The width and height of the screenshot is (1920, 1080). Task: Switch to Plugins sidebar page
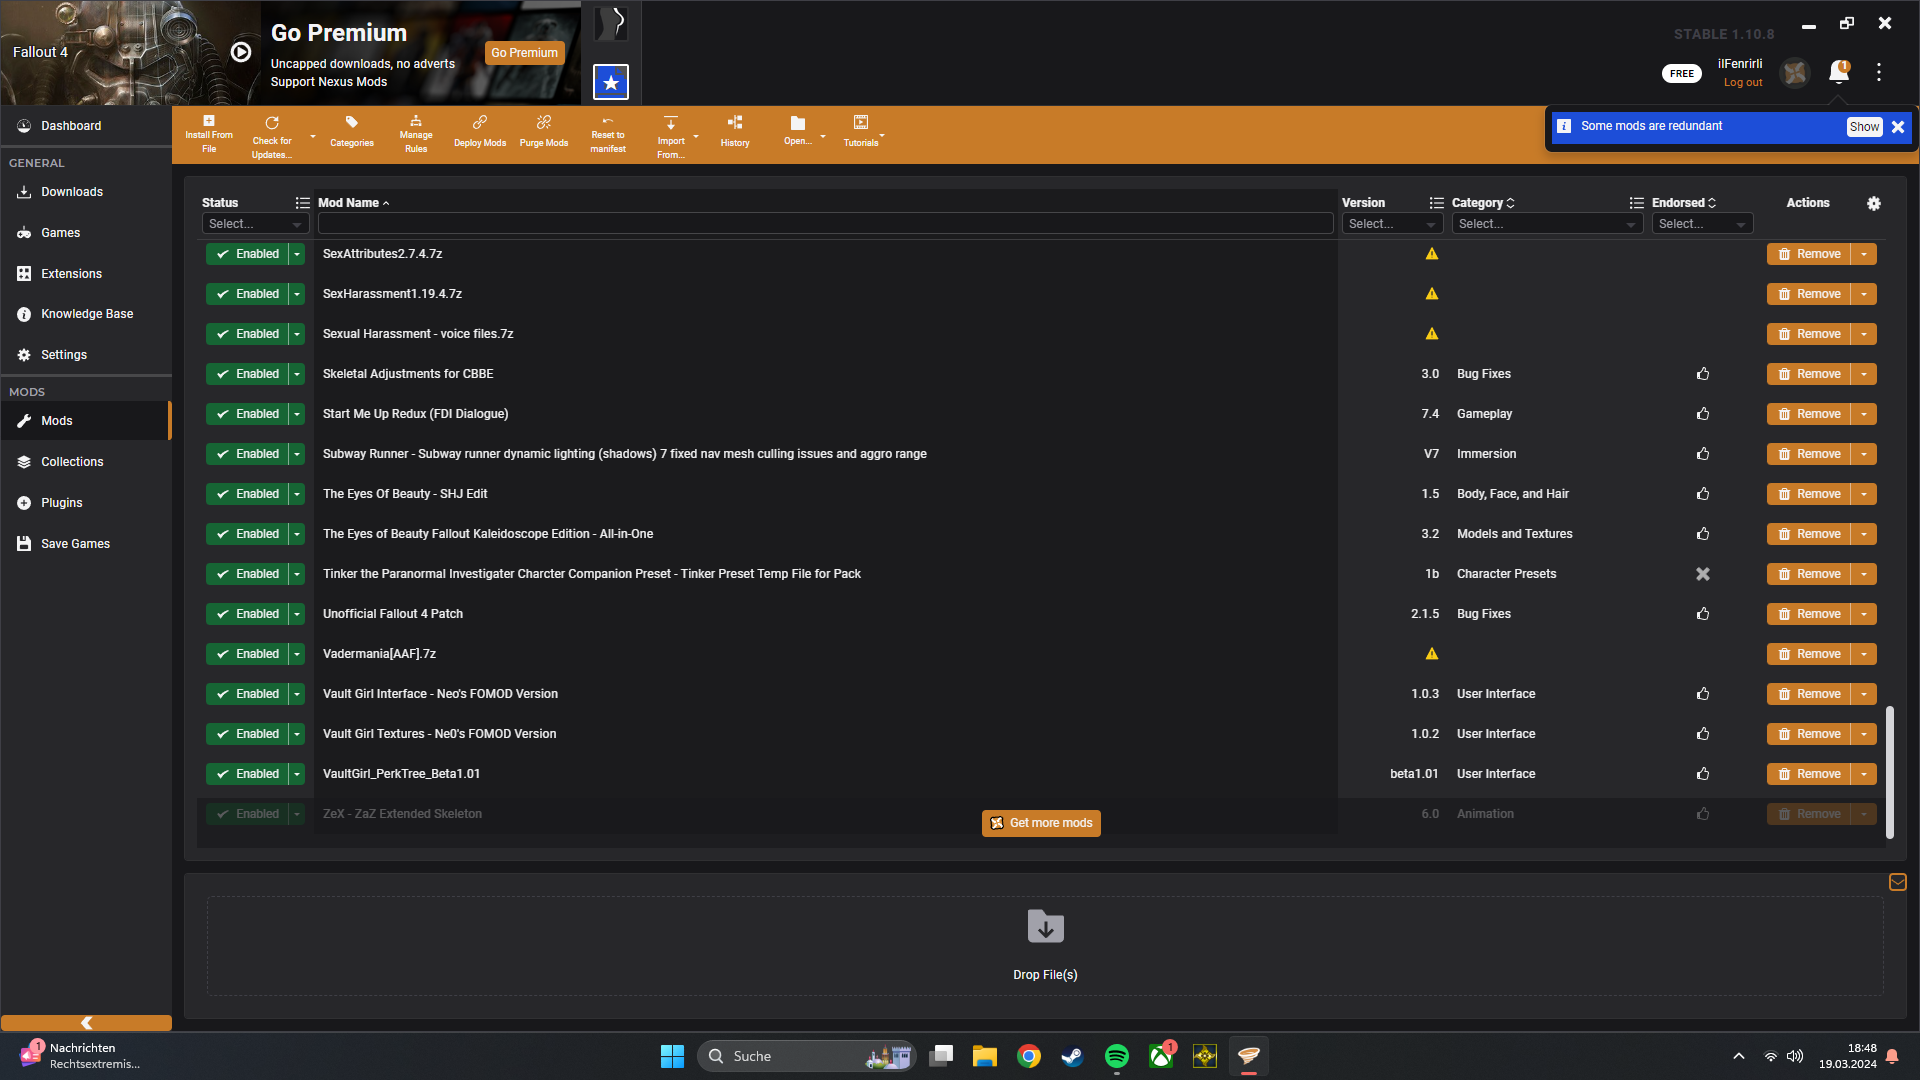coord(86,503)
